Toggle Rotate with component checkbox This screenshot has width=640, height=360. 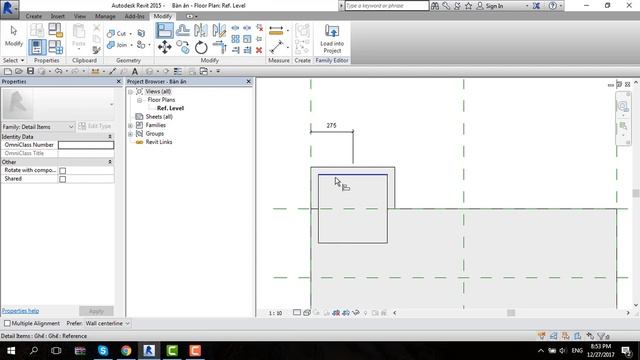click(62, 170)
